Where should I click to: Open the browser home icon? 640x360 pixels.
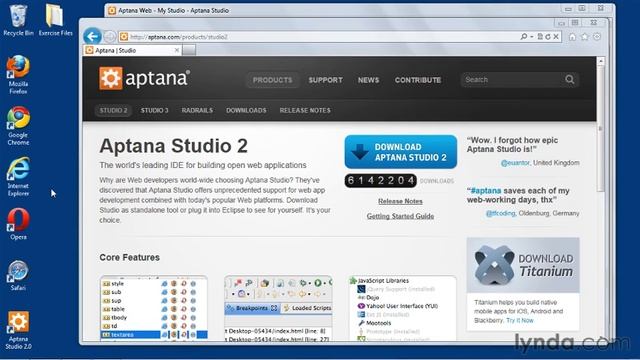(x=572, y=37)
